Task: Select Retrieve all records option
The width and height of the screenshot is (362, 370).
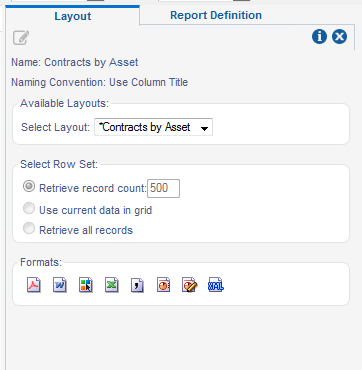Action: tap(29, 229)
